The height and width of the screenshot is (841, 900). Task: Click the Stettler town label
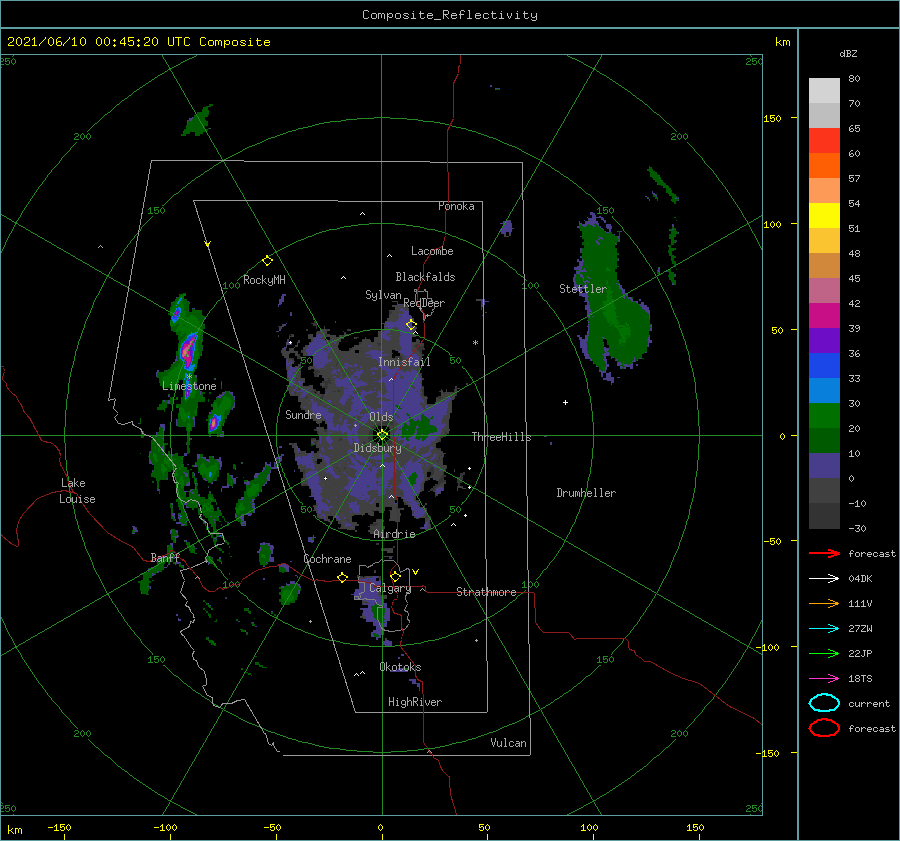[583, 289]
